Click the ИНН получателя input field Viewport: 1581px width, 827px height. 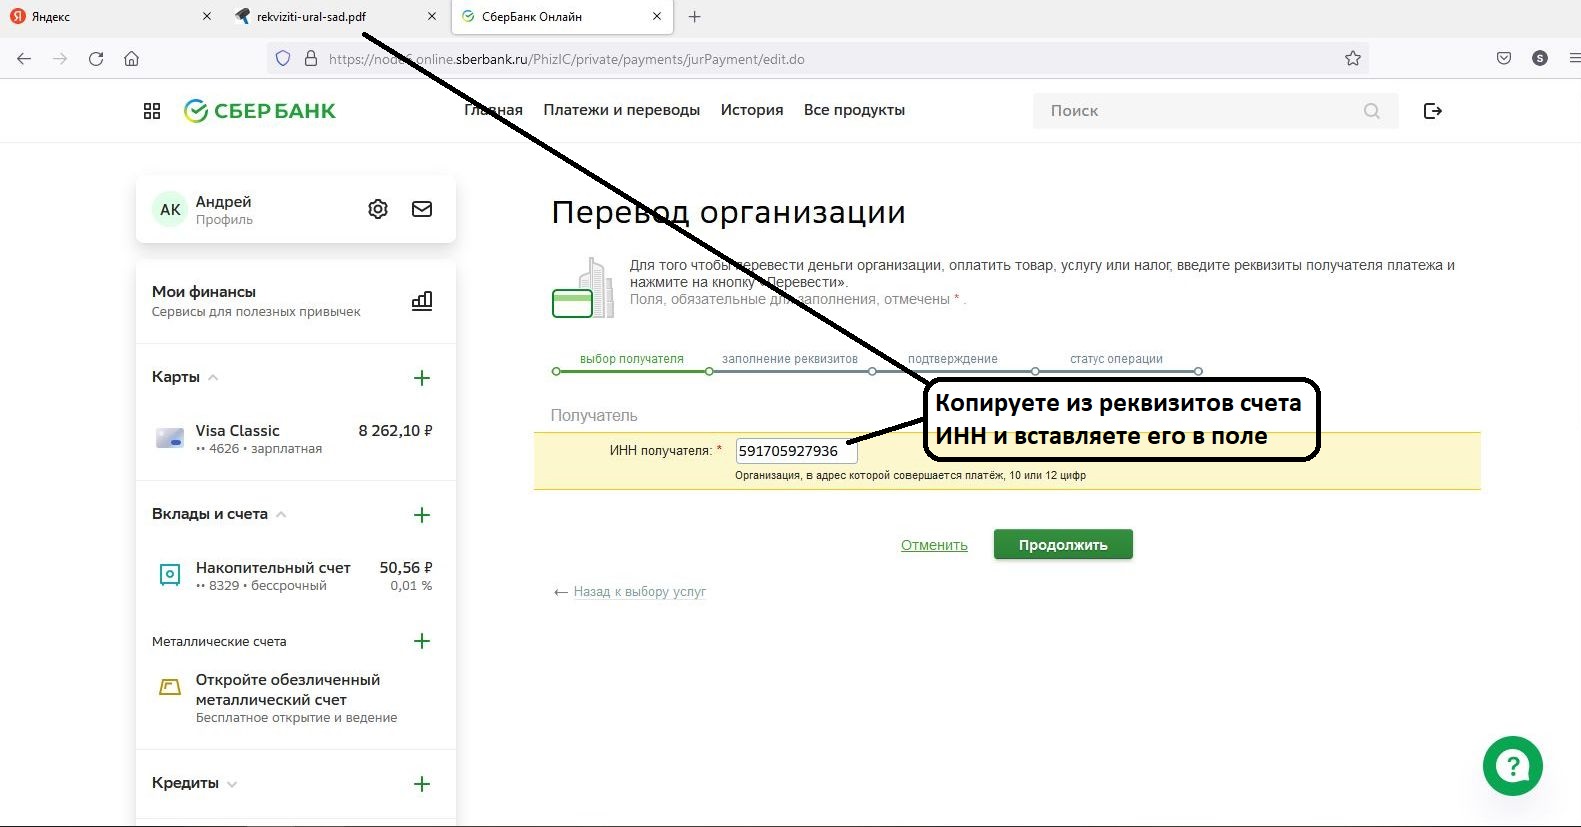coord(796,451)
